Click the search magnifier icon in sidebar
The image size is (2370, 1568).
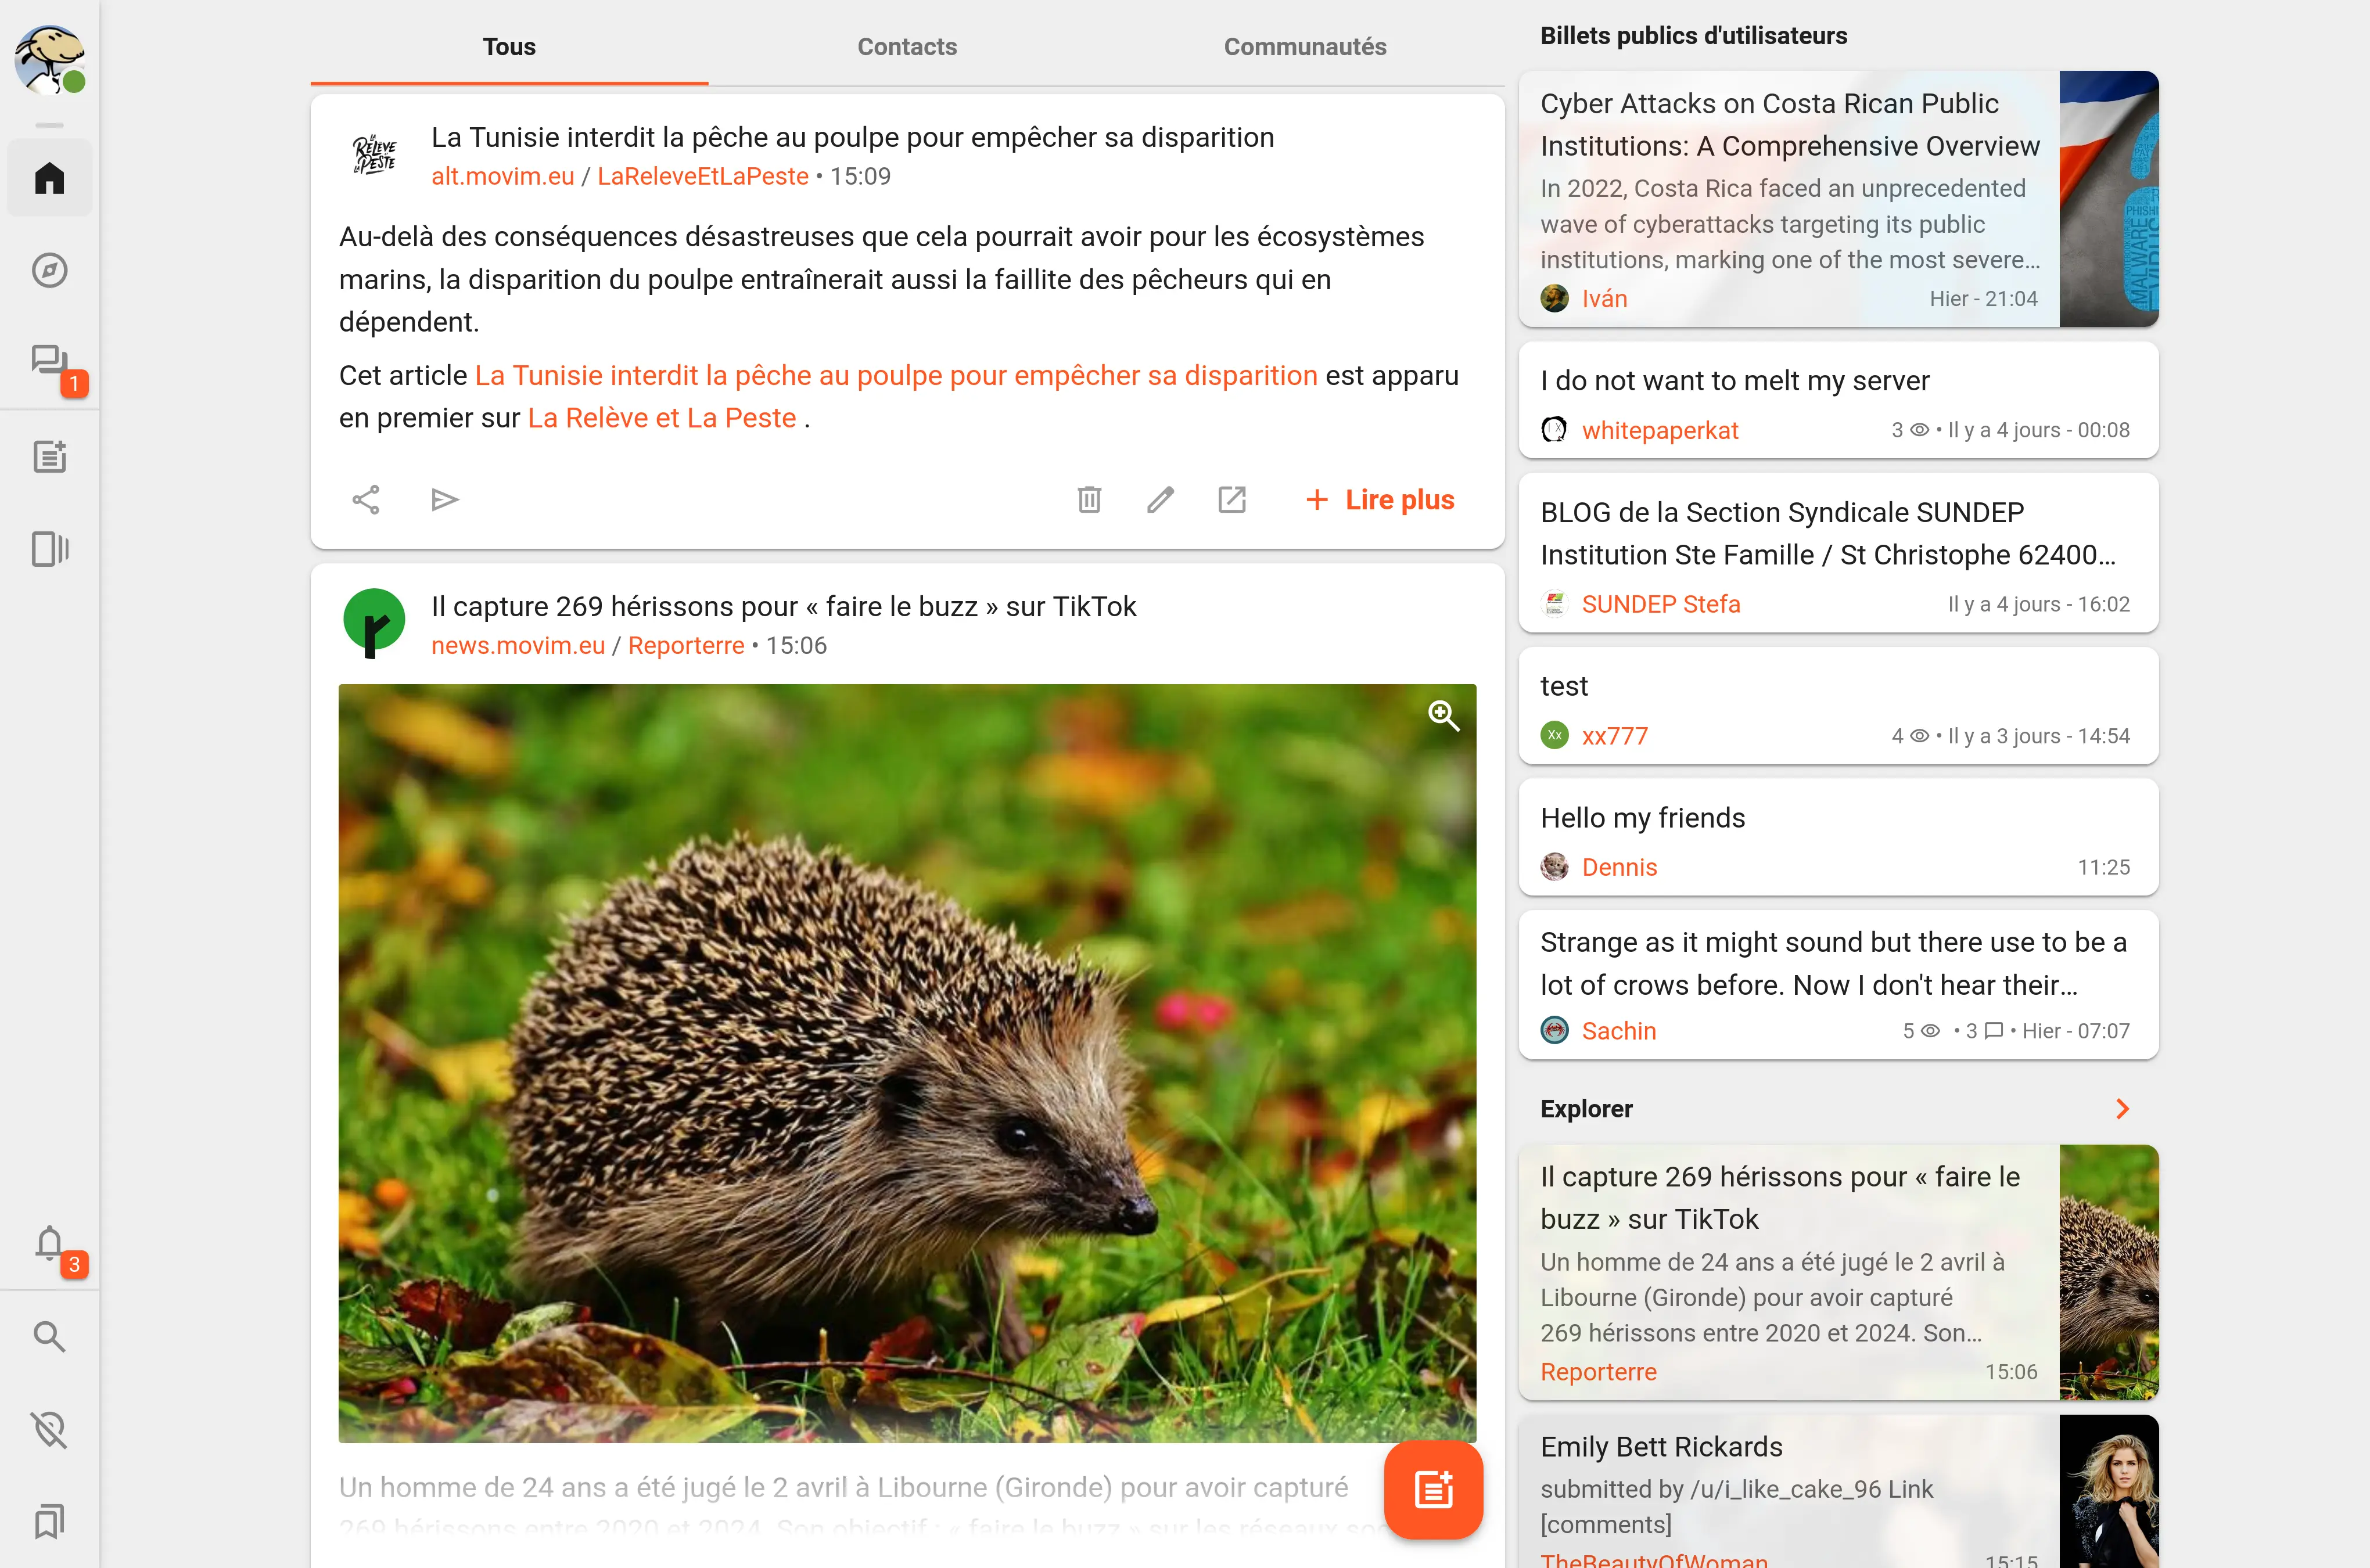click(49, 1337)
